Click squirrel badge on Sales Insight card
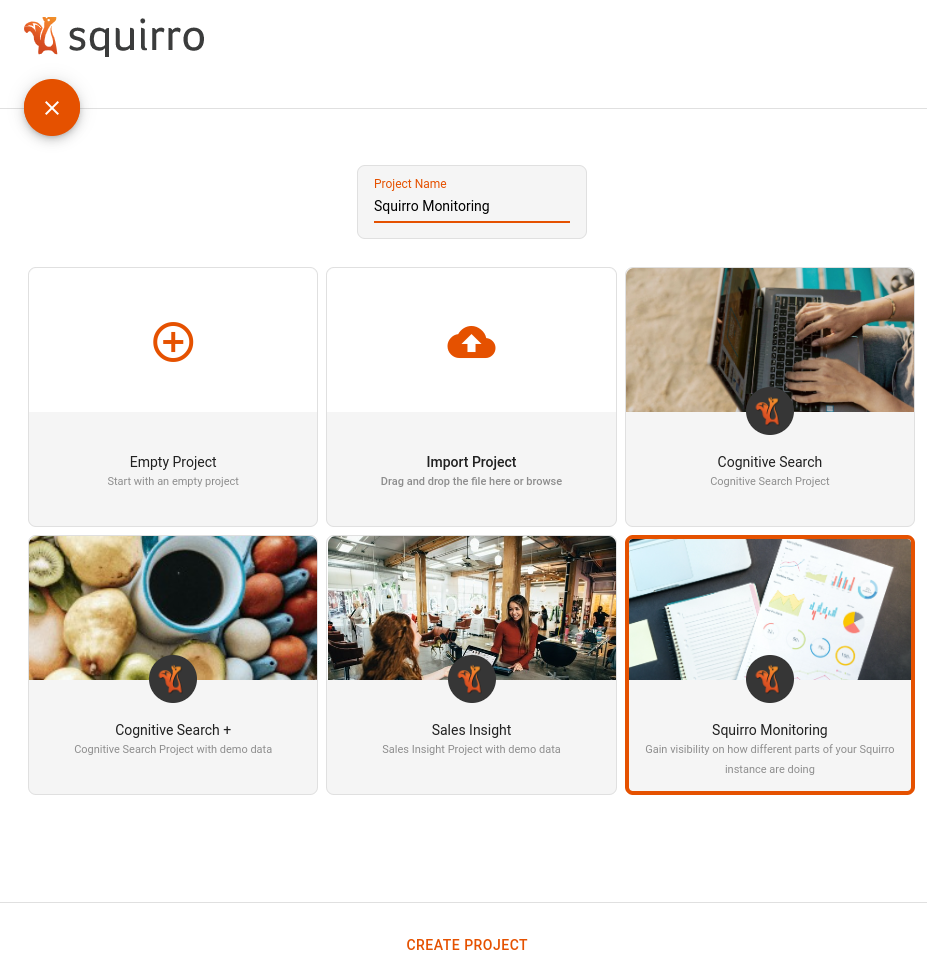The height and width of the screenshot is (979, 927). 471,679
